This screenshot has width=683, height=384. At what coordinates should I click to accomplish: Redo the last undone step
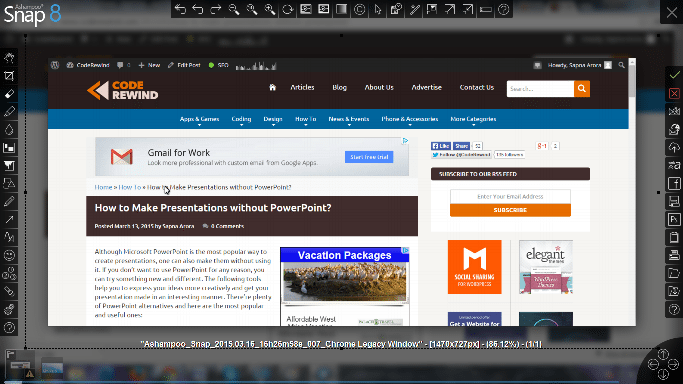(x=216, y=9)
